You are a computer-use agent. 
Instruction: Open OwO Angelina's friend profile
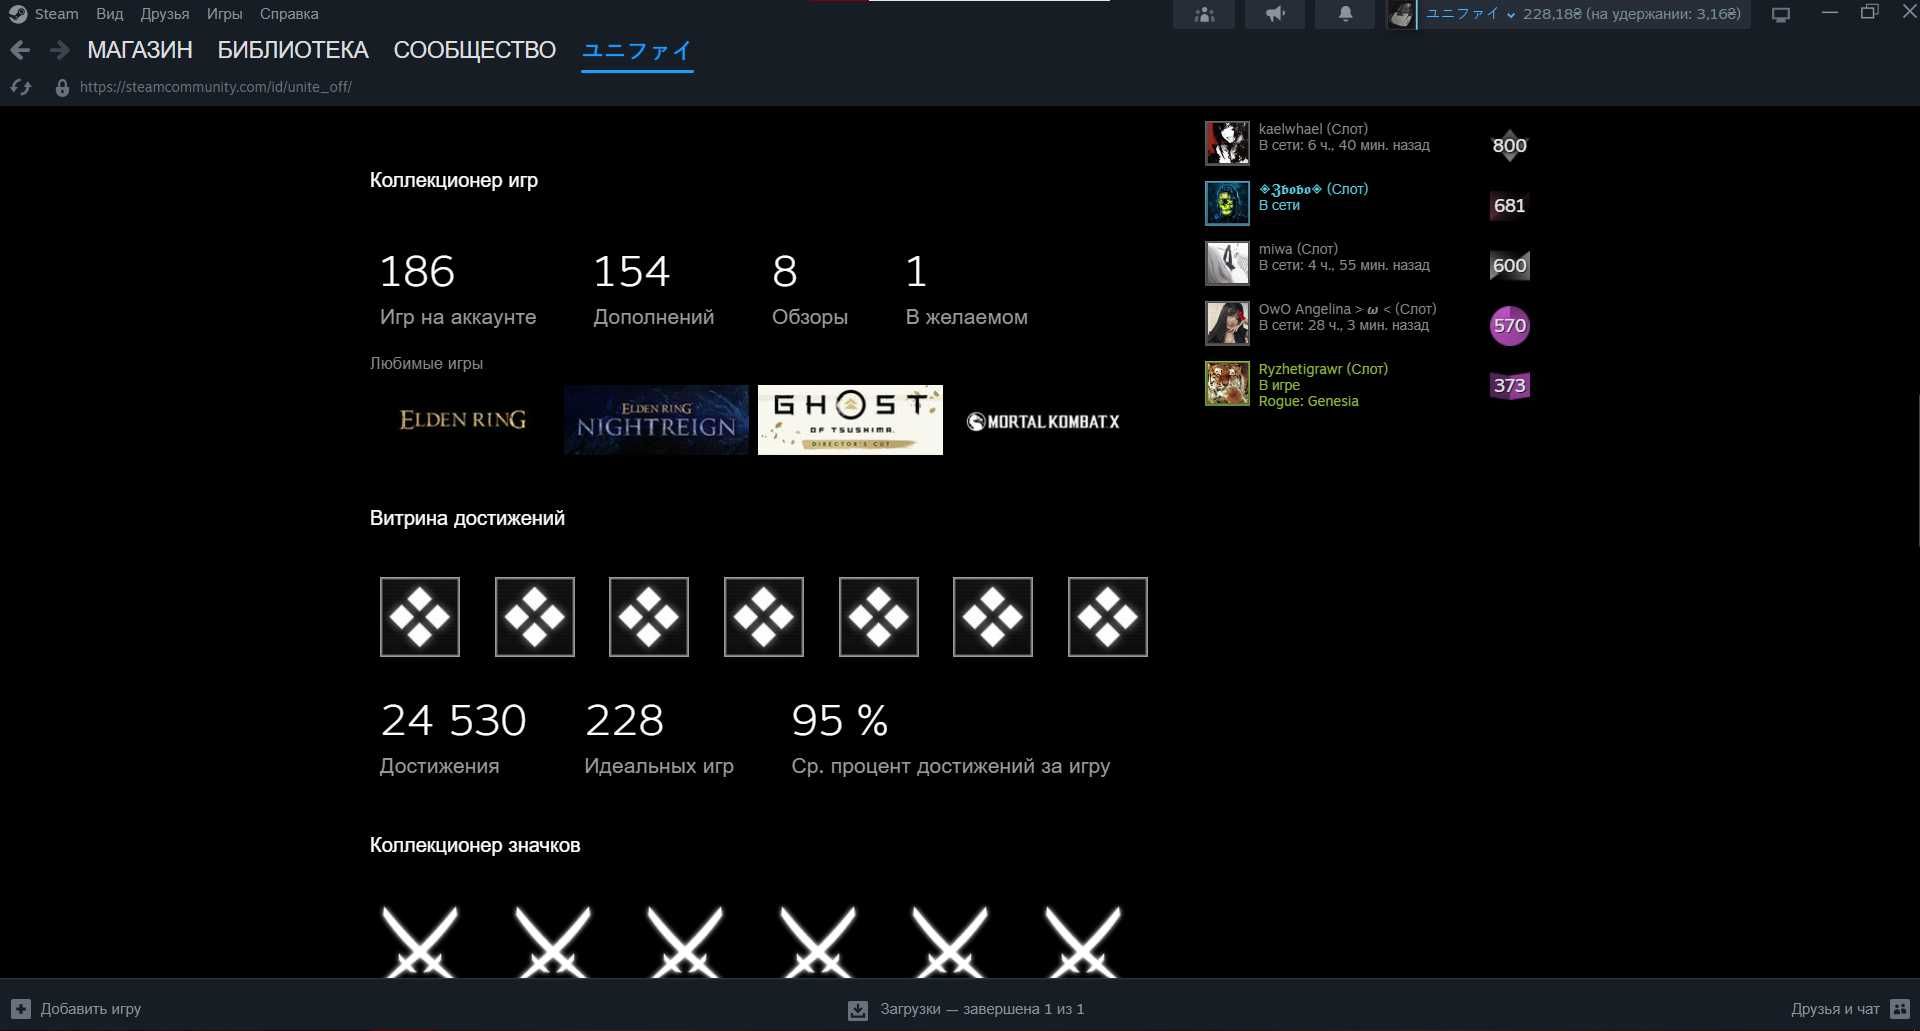click(x=1347, y=309)
